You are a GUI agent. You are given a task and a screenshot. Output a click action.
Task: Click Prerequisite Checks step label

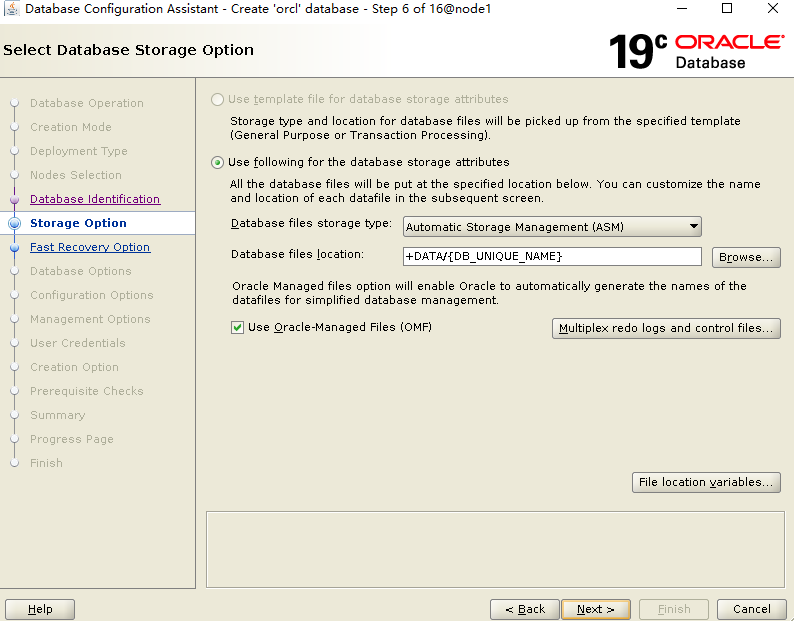(x=87, y=391)
